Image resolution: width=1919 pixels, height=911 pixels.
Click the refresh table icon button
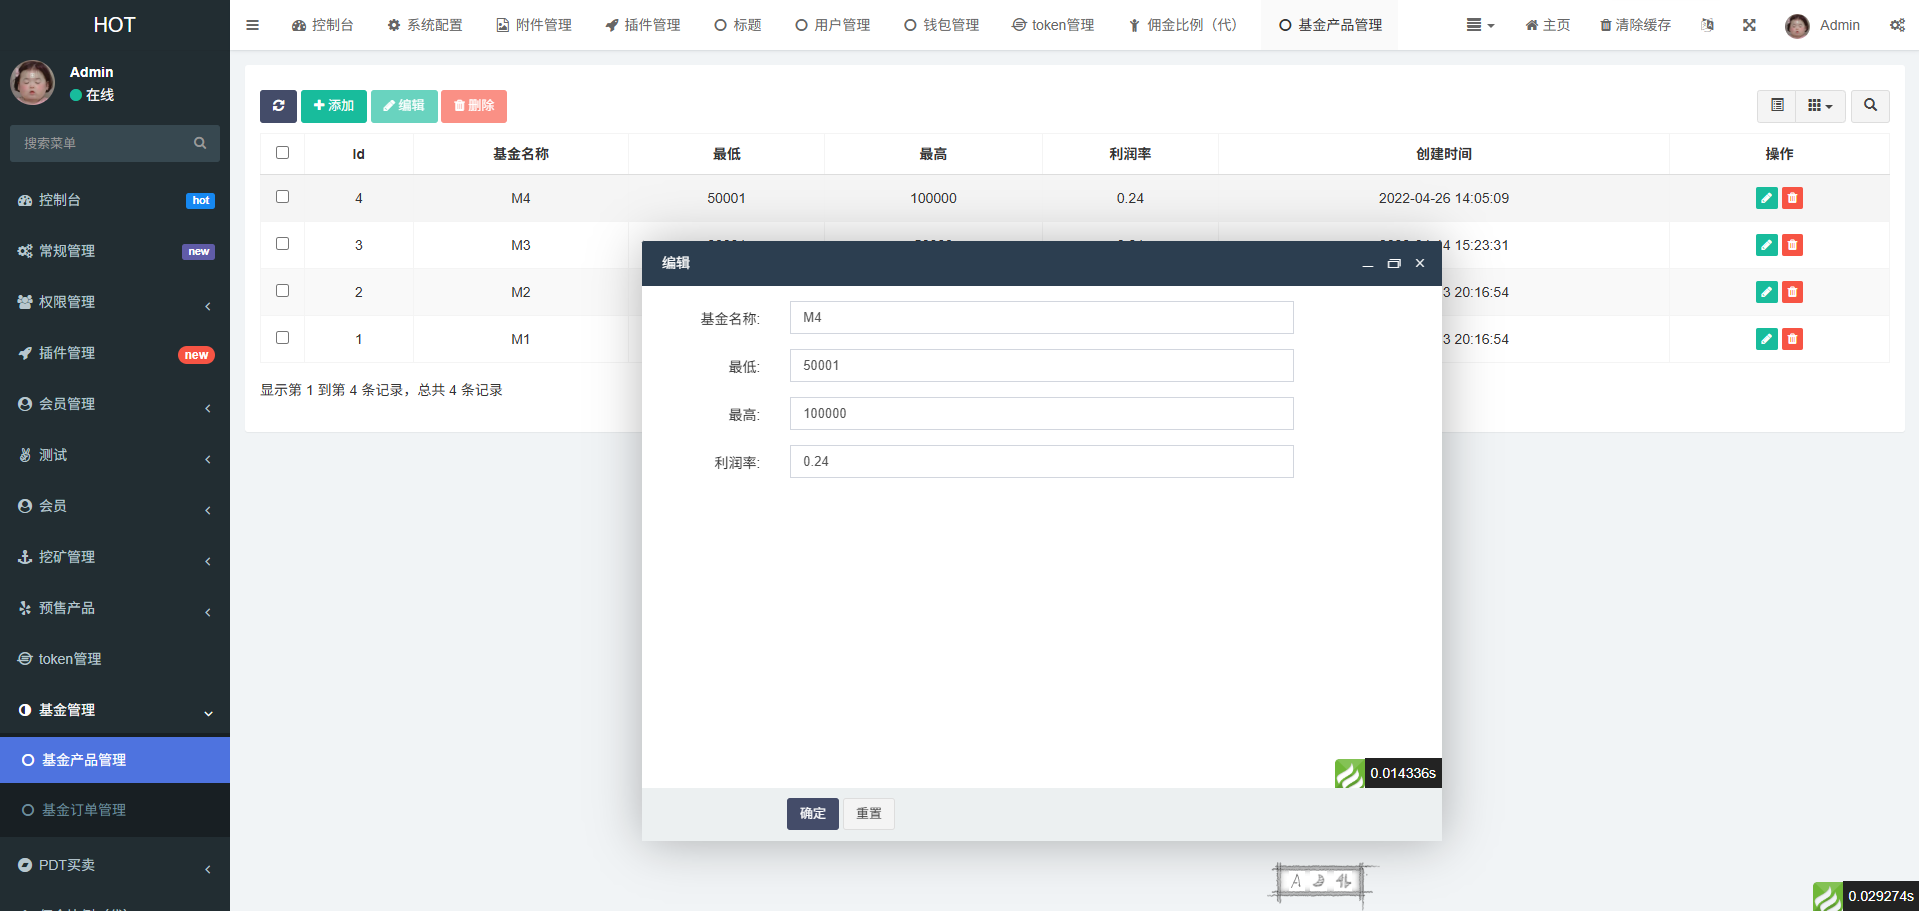click(278, 106)
